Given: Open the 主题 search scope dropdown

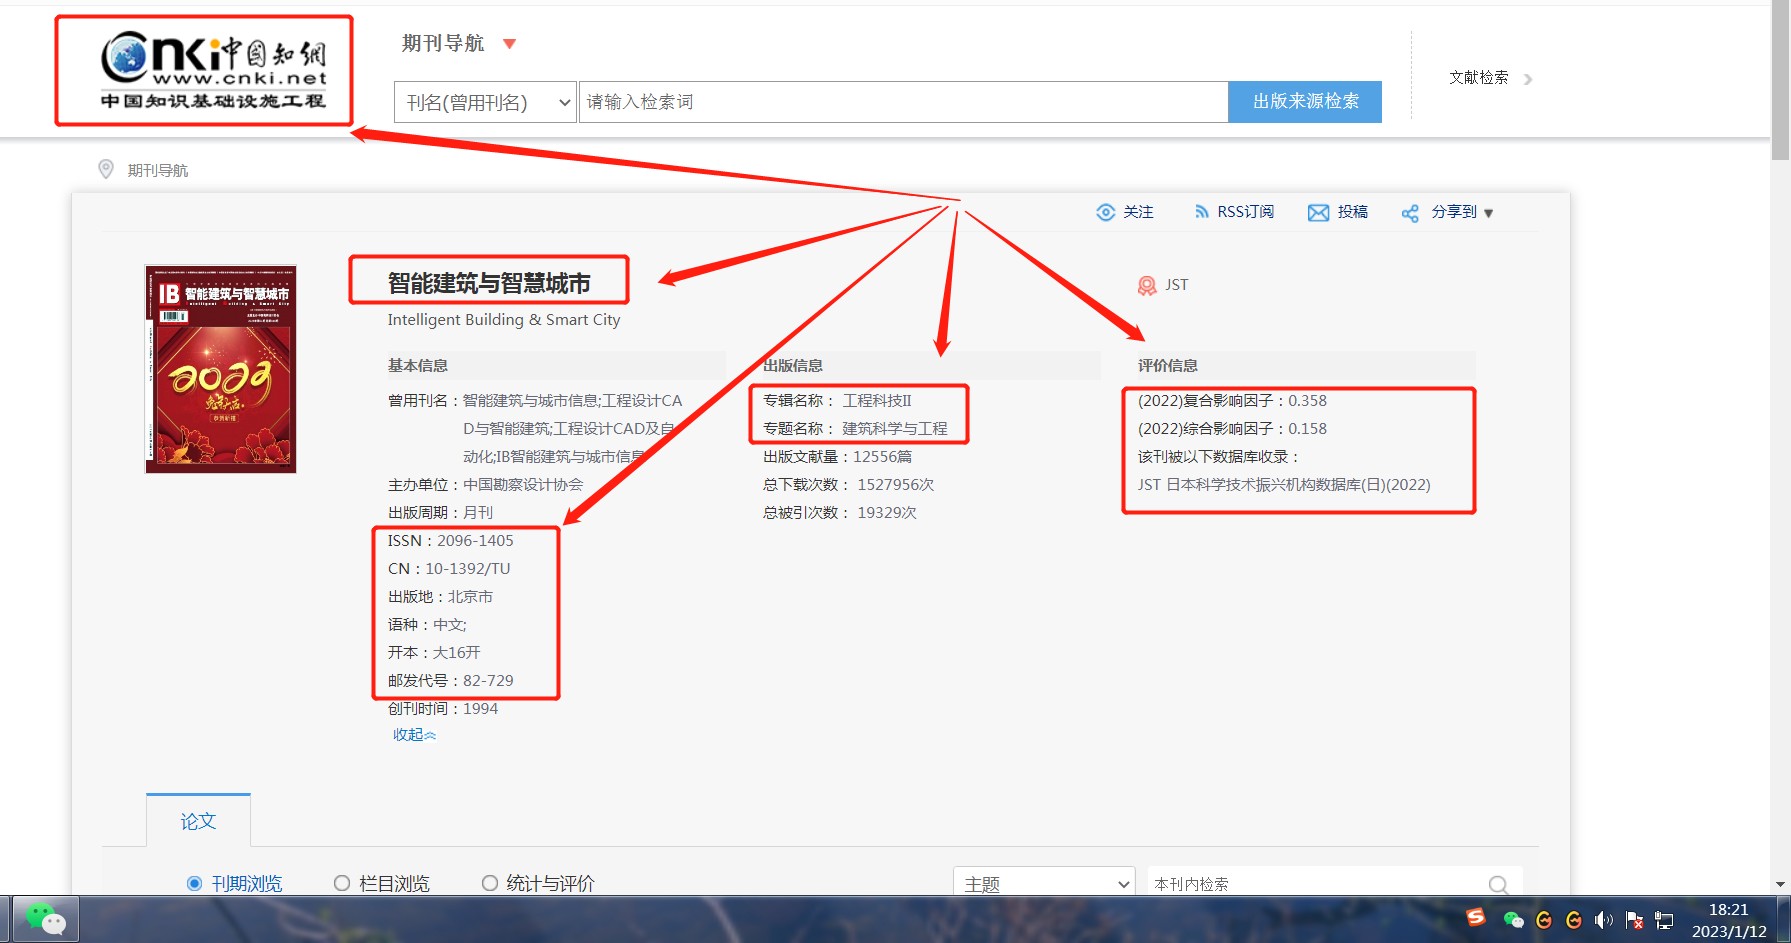Looking at the screenshot, I should click(x=1044, y=883).
